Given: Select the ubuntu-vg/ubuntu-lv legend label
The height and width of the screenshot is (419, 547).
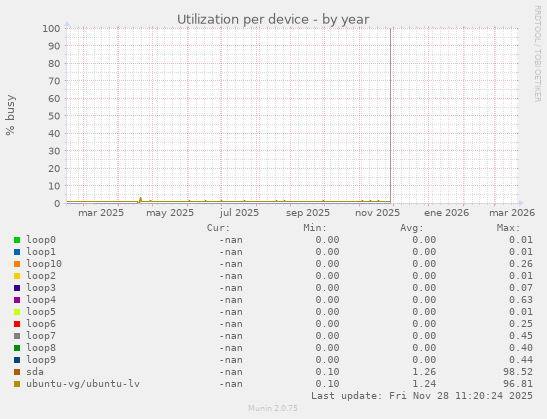Looking at the screenshot, I should (83, 384).
